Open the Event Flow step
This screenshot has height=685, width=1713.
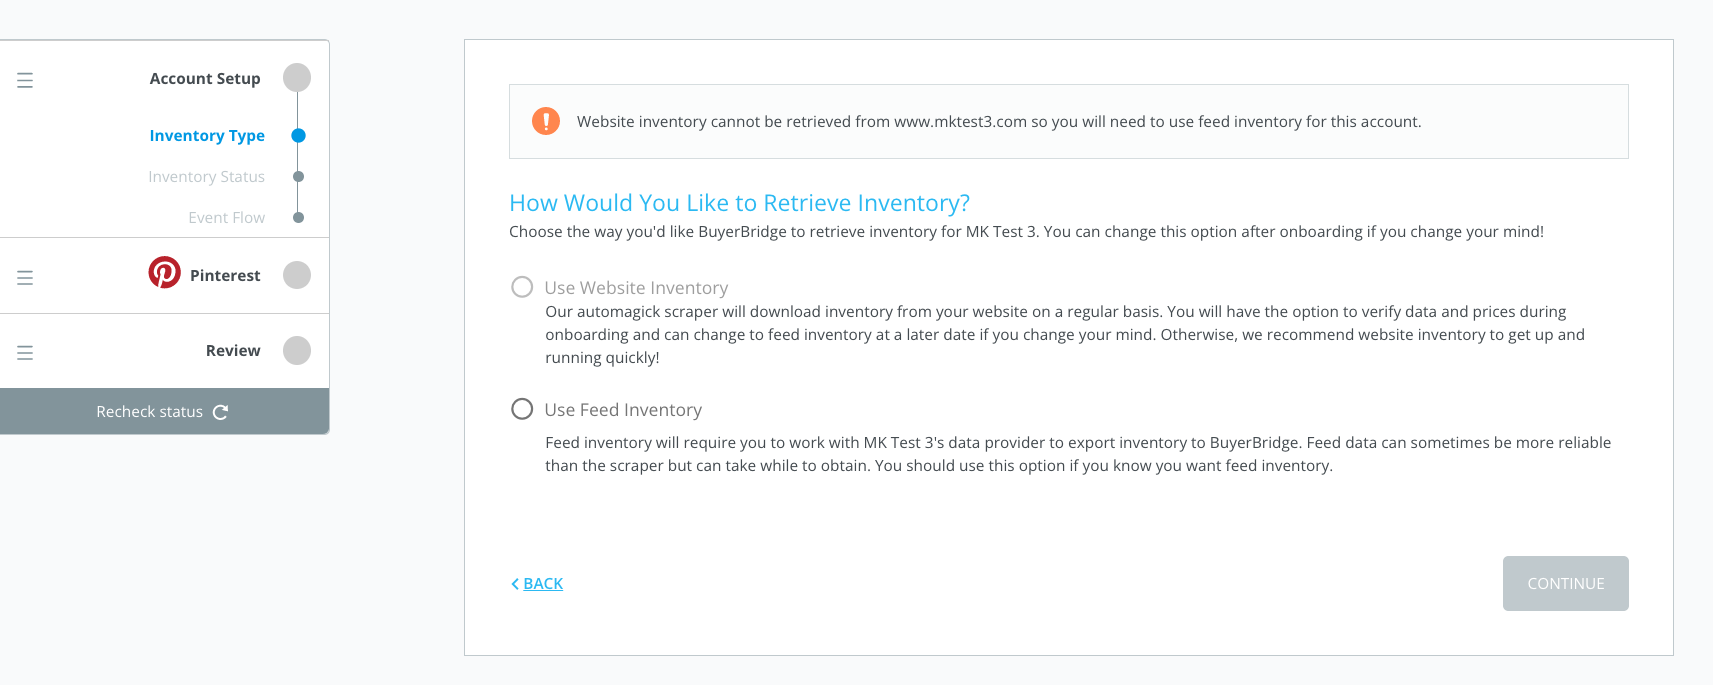(227, 218)
